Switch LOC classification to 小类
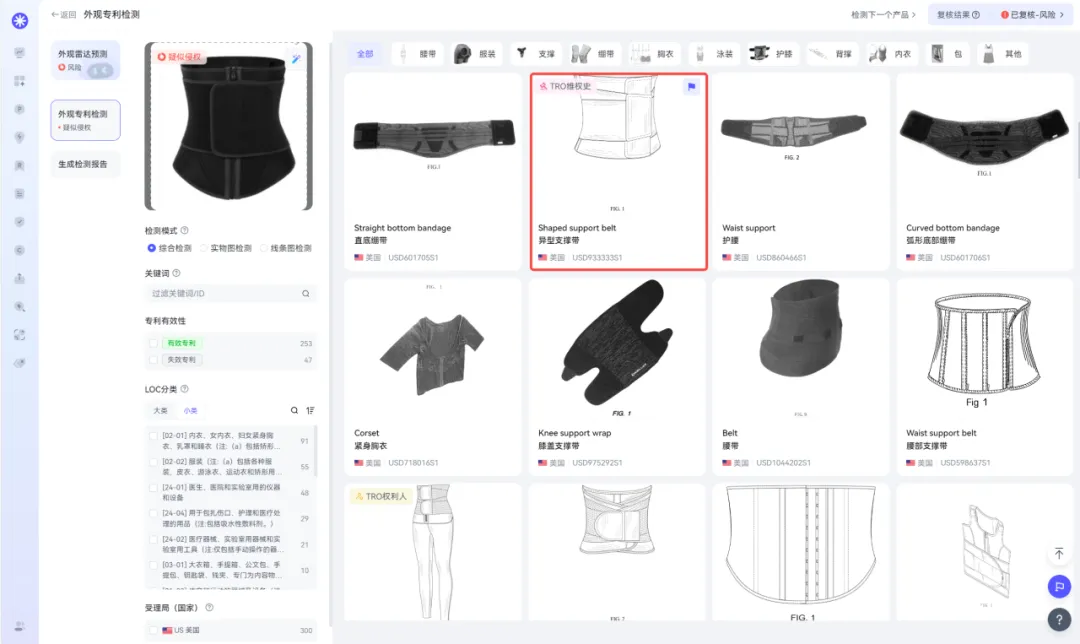1080x644 pixels. (x=190, y=411)
